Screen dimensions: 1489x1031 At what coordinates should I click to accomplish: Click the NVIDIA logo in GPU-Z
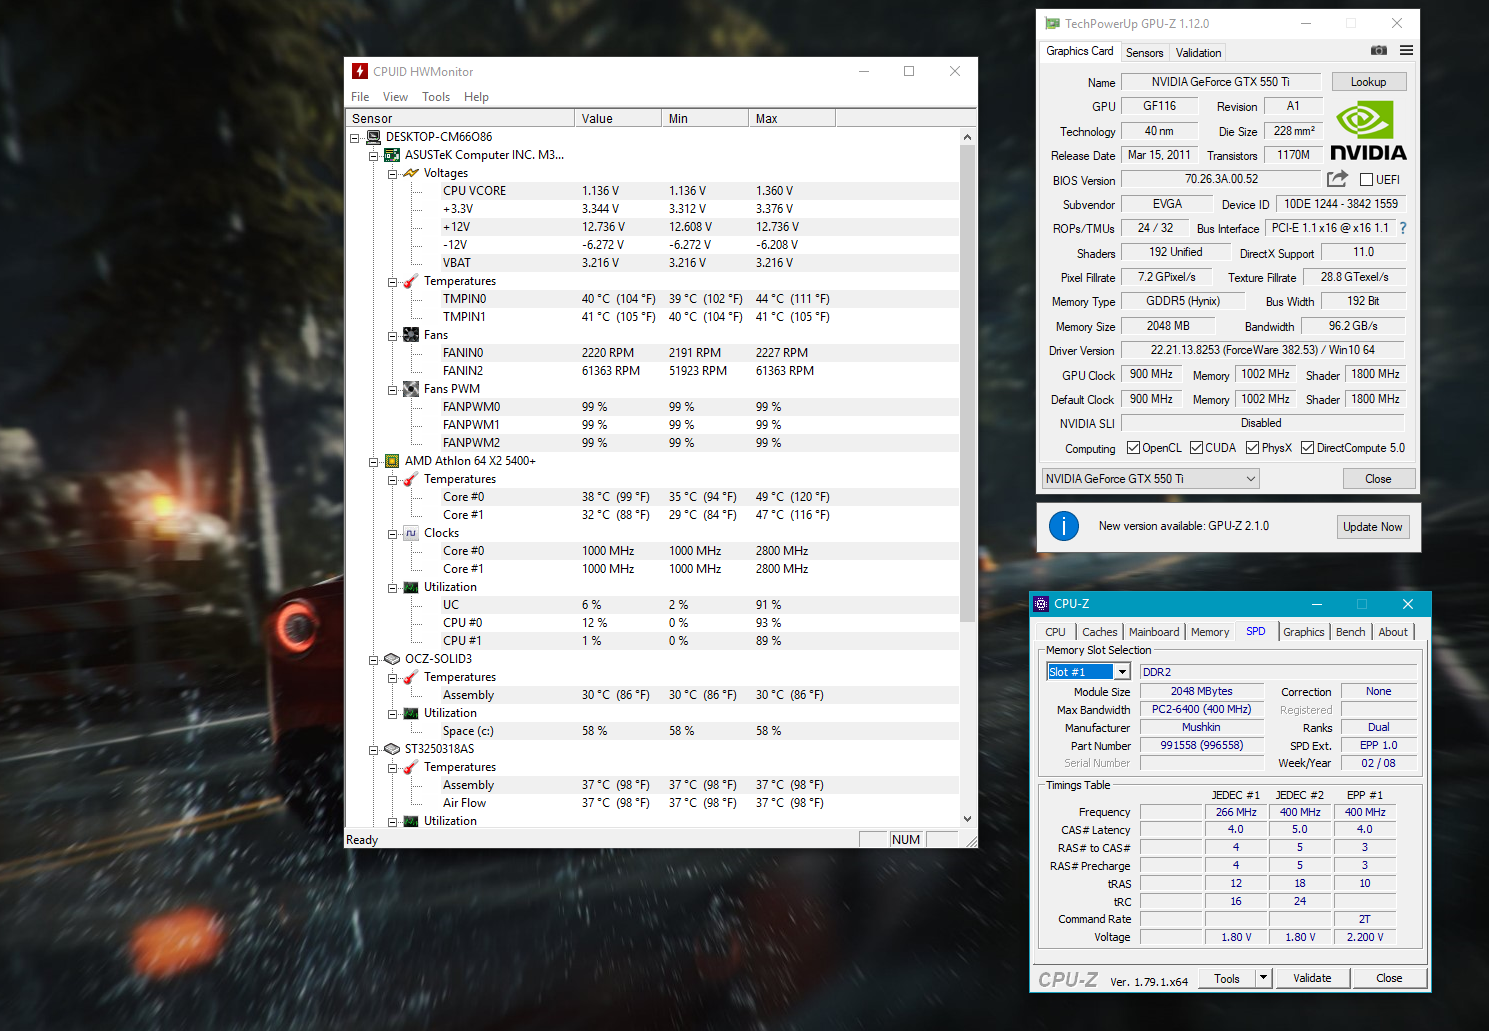pyautogui.click(x=1368, y=132)
